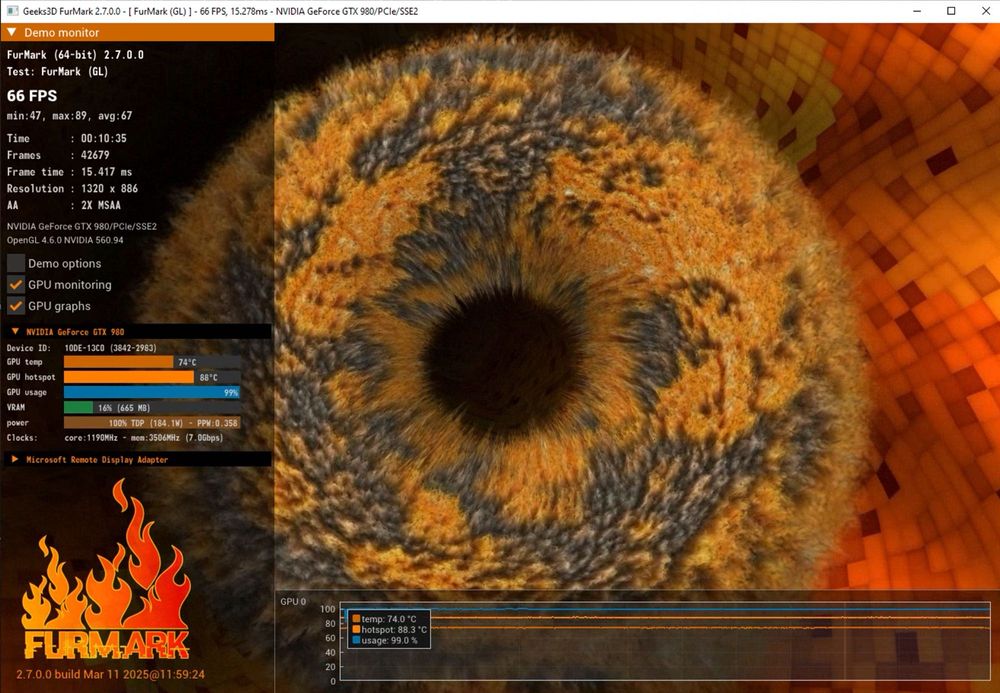The width and height of the screenshot is (1000, 693).
Task: Click the GPU temp 74°C bar
Action: click(x=152, y=361)
